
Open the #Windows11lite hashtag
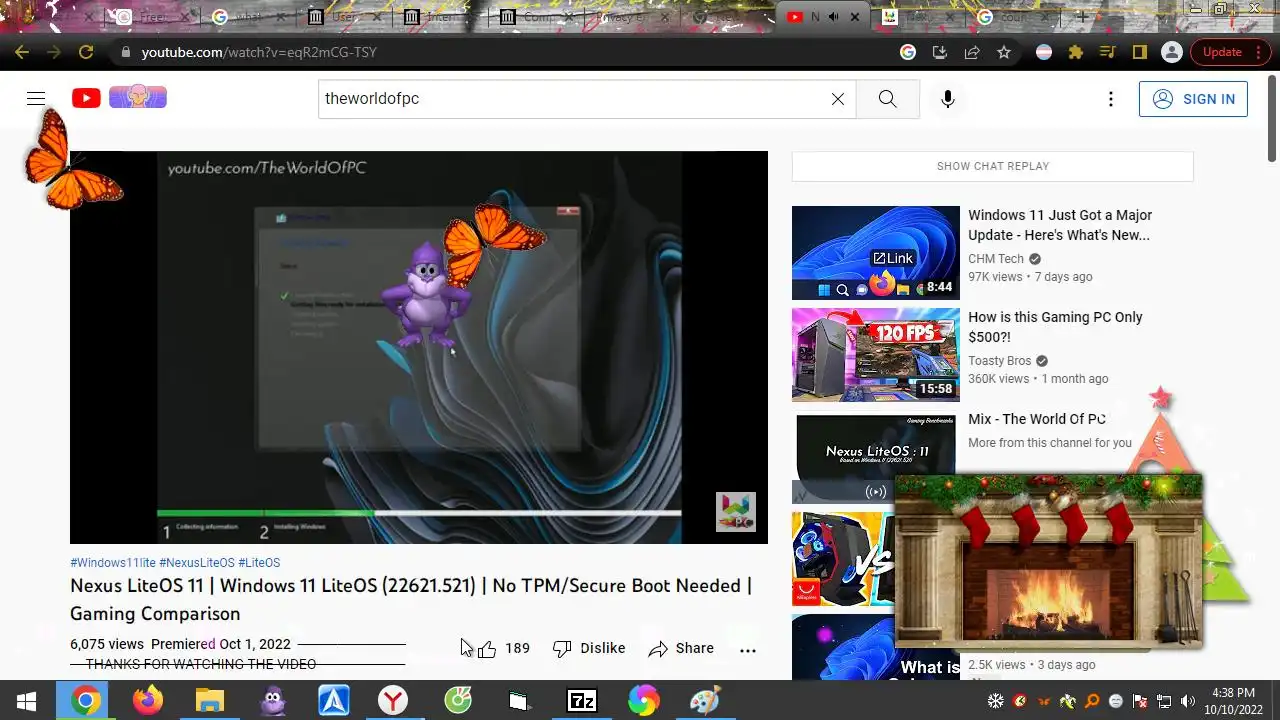point(113,563)
